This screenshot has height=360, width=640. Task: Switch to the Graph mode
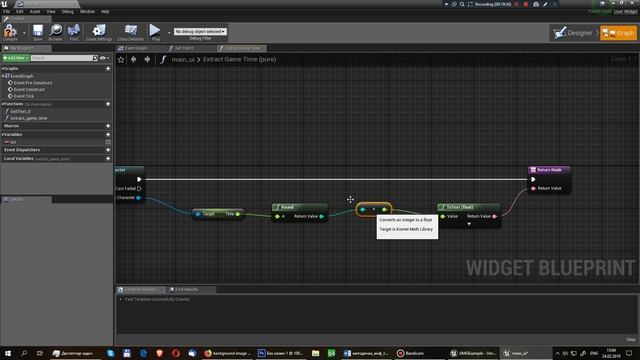[618, 33]
